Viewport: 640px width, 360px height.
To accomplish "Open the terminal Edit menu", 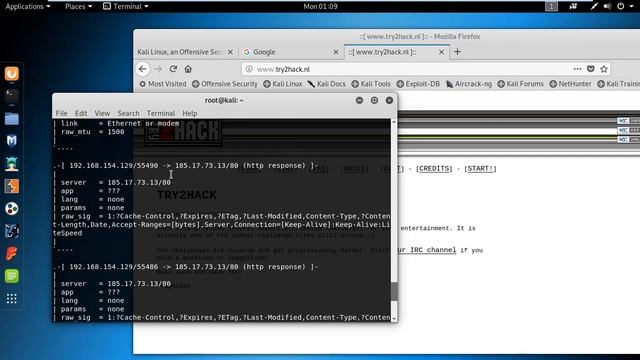I will pos(81,113).
